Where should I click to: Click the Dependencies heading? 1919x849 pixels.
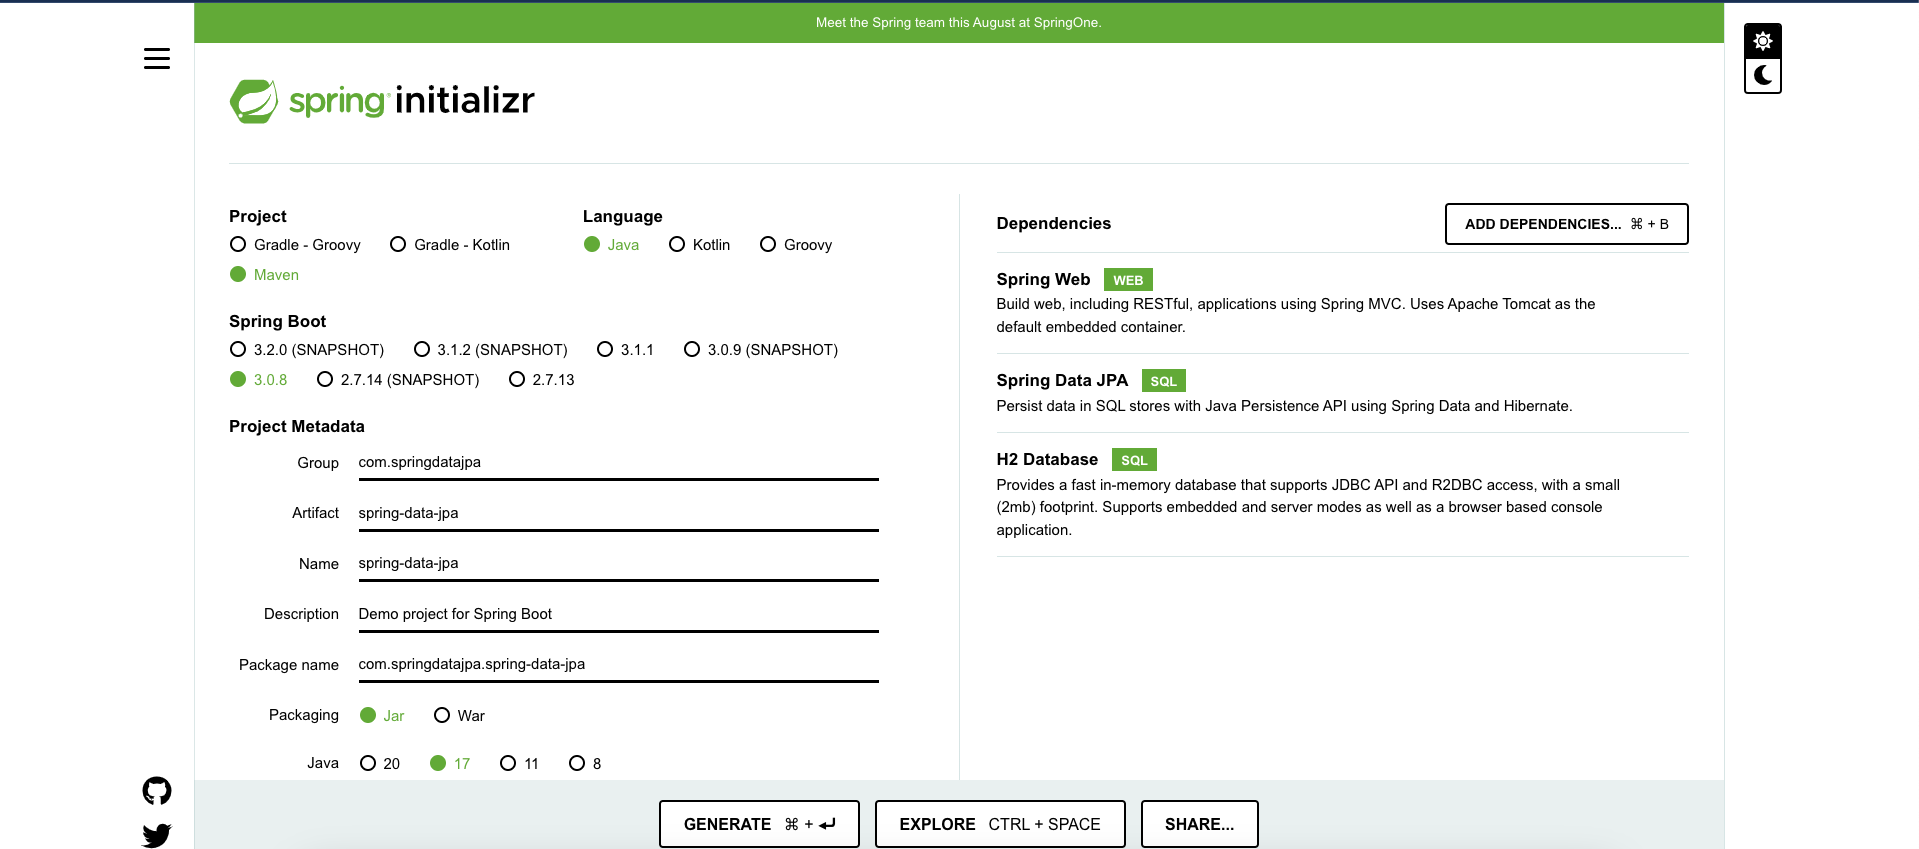point(1053,224)
